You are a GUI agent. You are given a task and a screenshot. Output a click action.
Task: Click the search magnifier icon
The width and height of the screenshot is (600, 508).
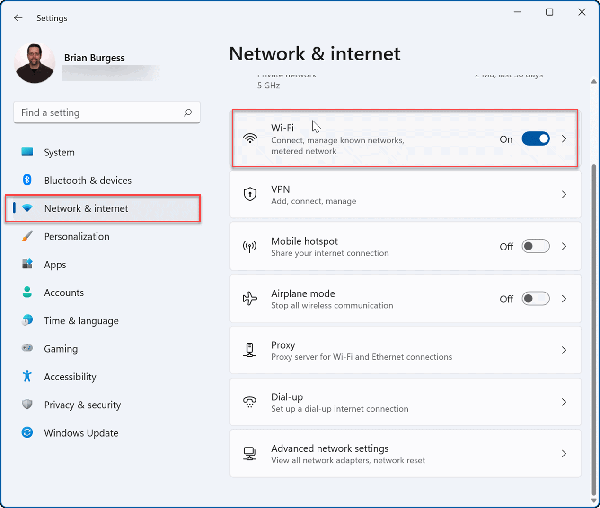pyautogui.click(x=188, y=112)
